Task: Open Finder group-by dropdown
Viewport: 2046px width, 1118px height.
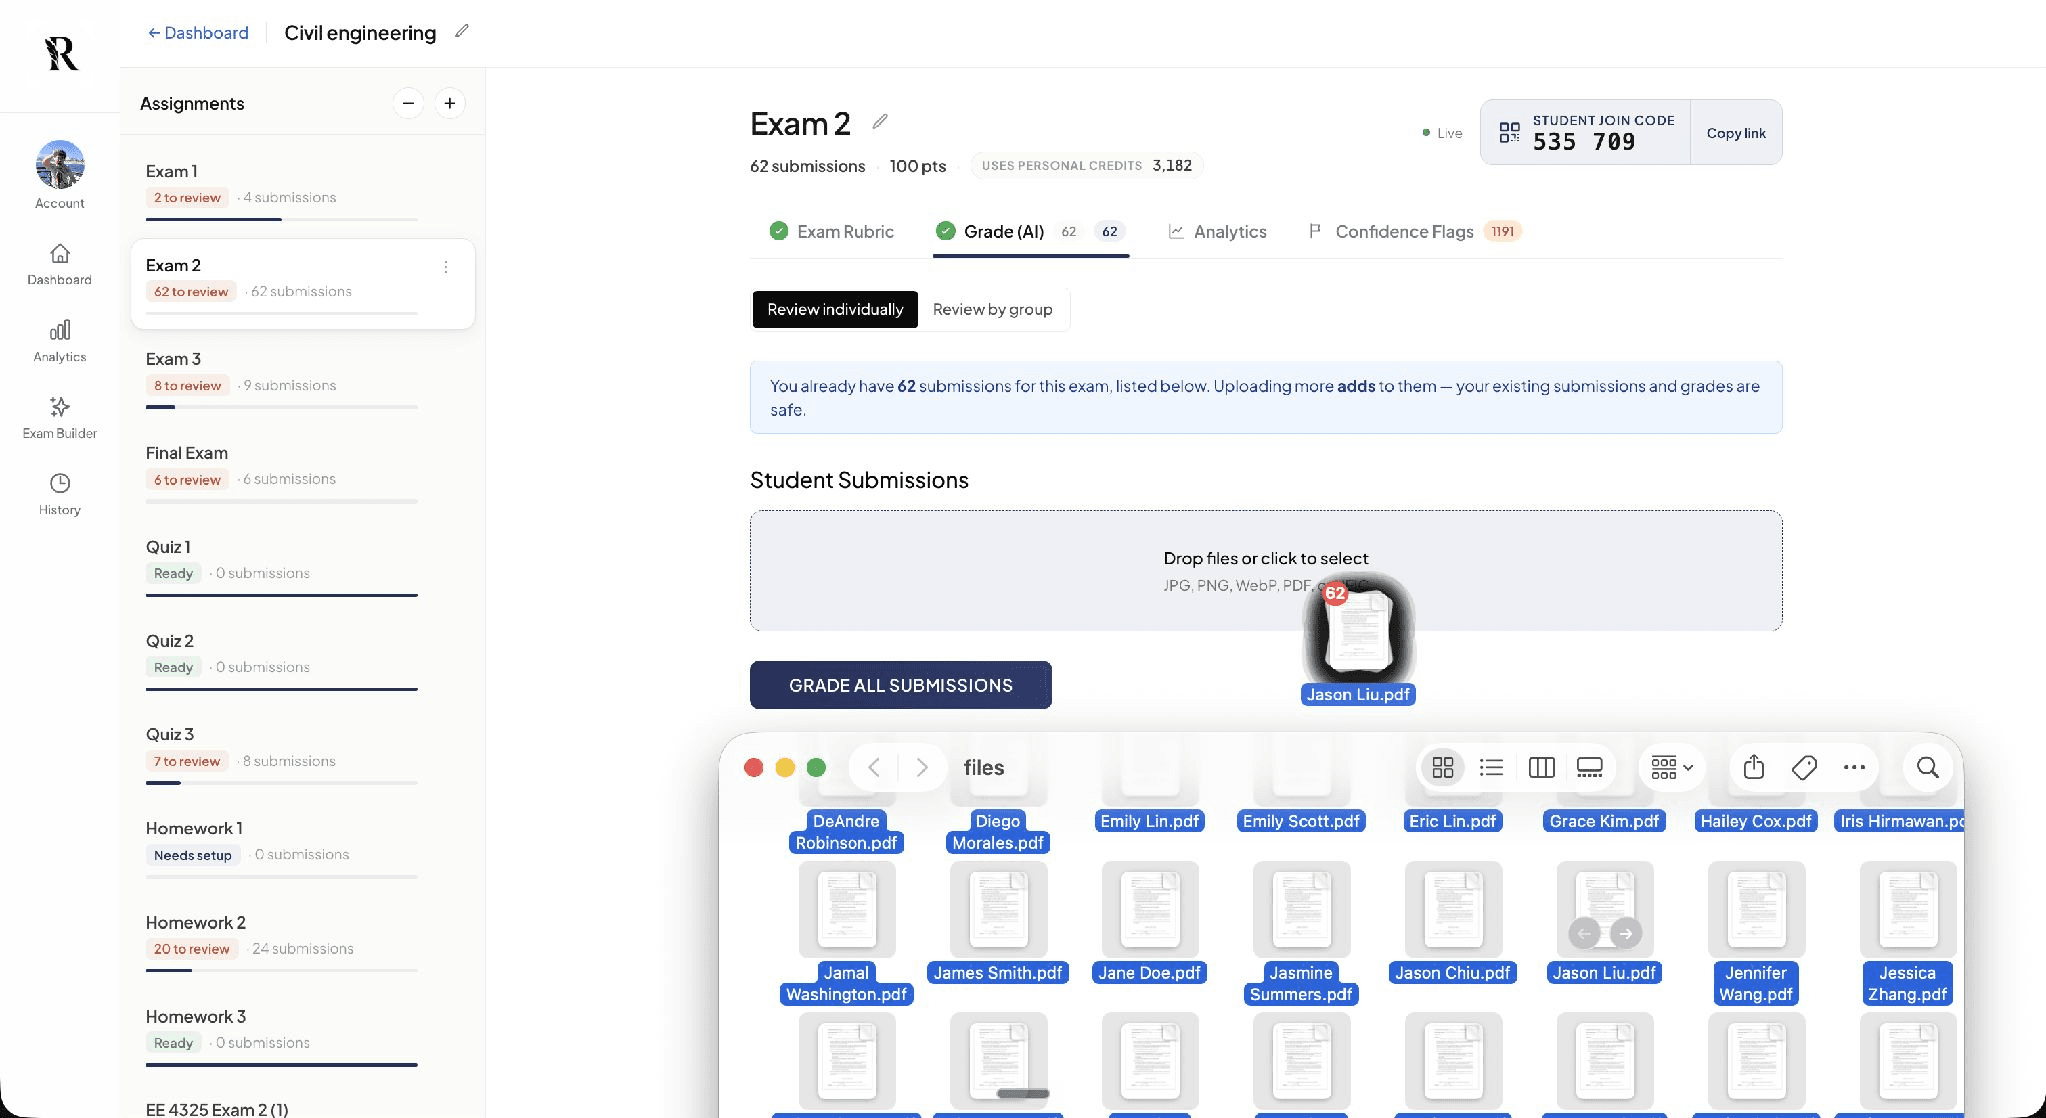Action: coord(1672,767)
